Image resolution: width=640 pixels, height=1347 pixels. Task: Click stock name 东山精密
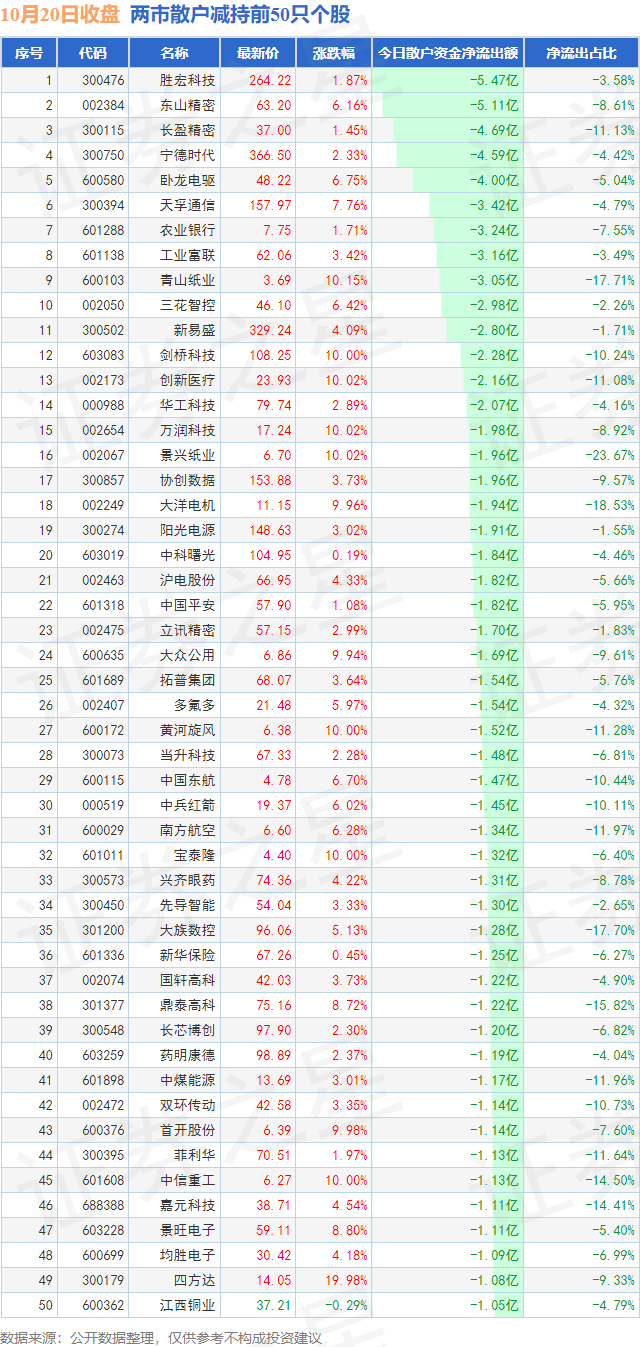pos(187,105)
